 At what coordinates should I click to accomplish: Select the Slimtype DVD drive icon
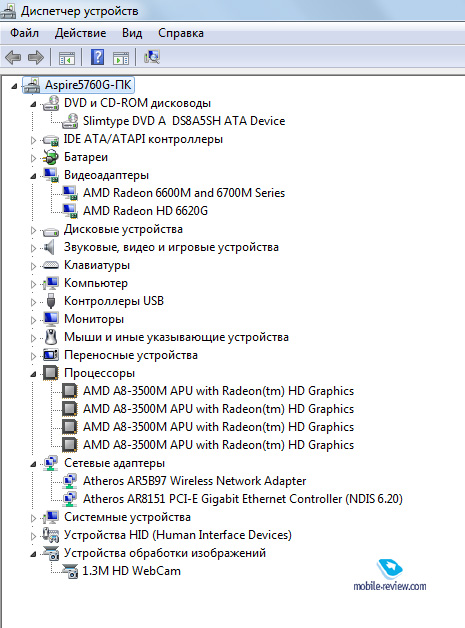point(70,121)
